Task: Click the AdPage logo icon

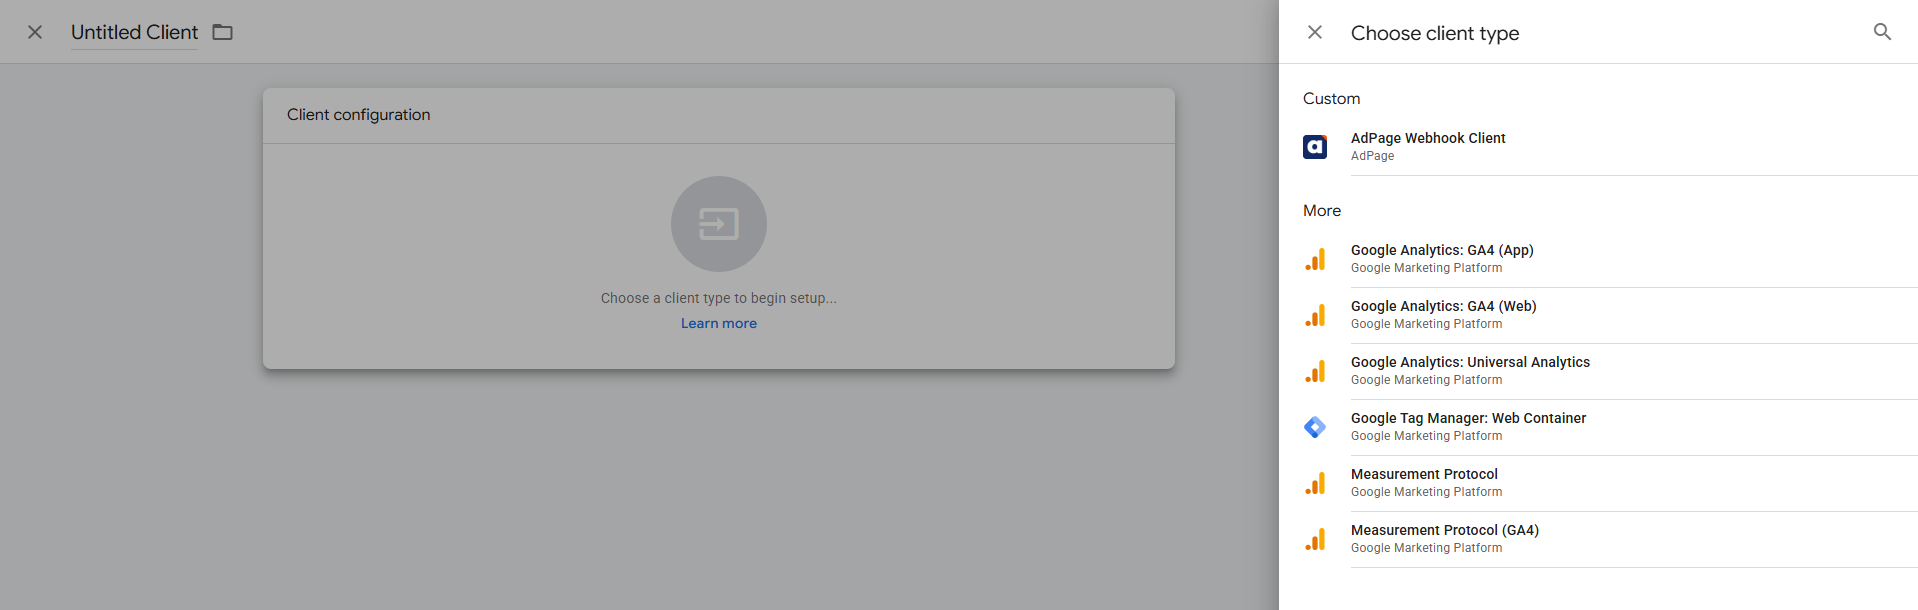Action: tap(1315, 147)
